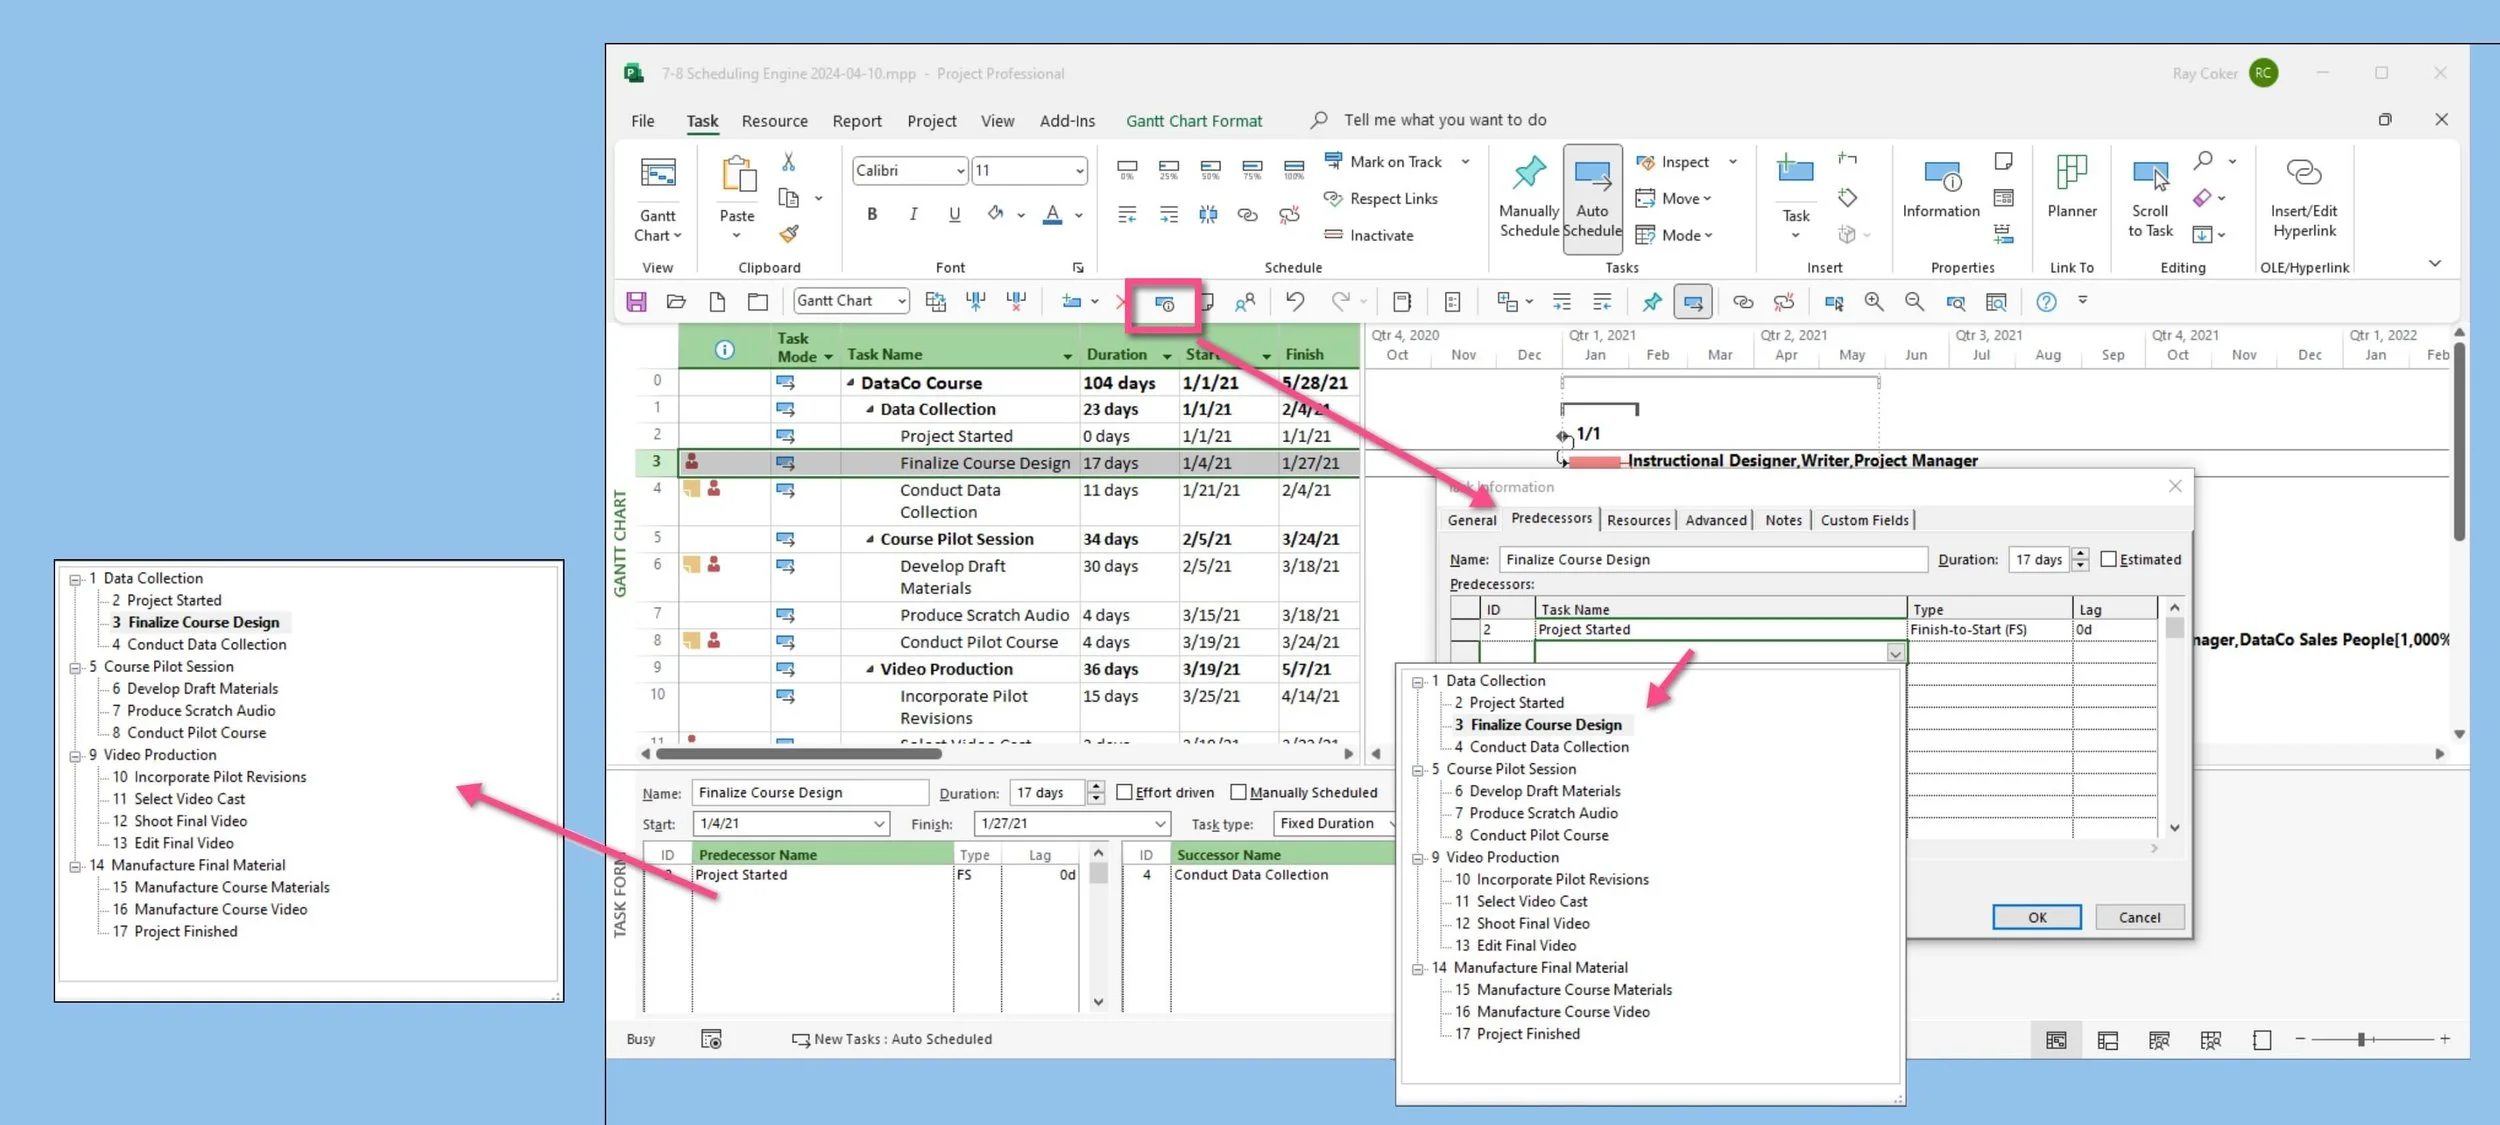Open the font color swatch button

(x=1052, y=214)
